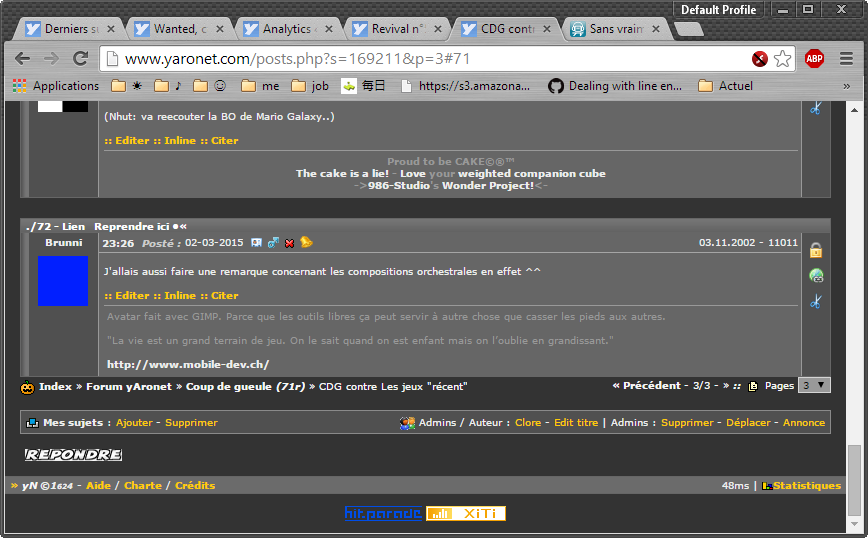Open the mobile-dev.ch signature link
The image size is (868, 538).
click(x=188, y=365)
